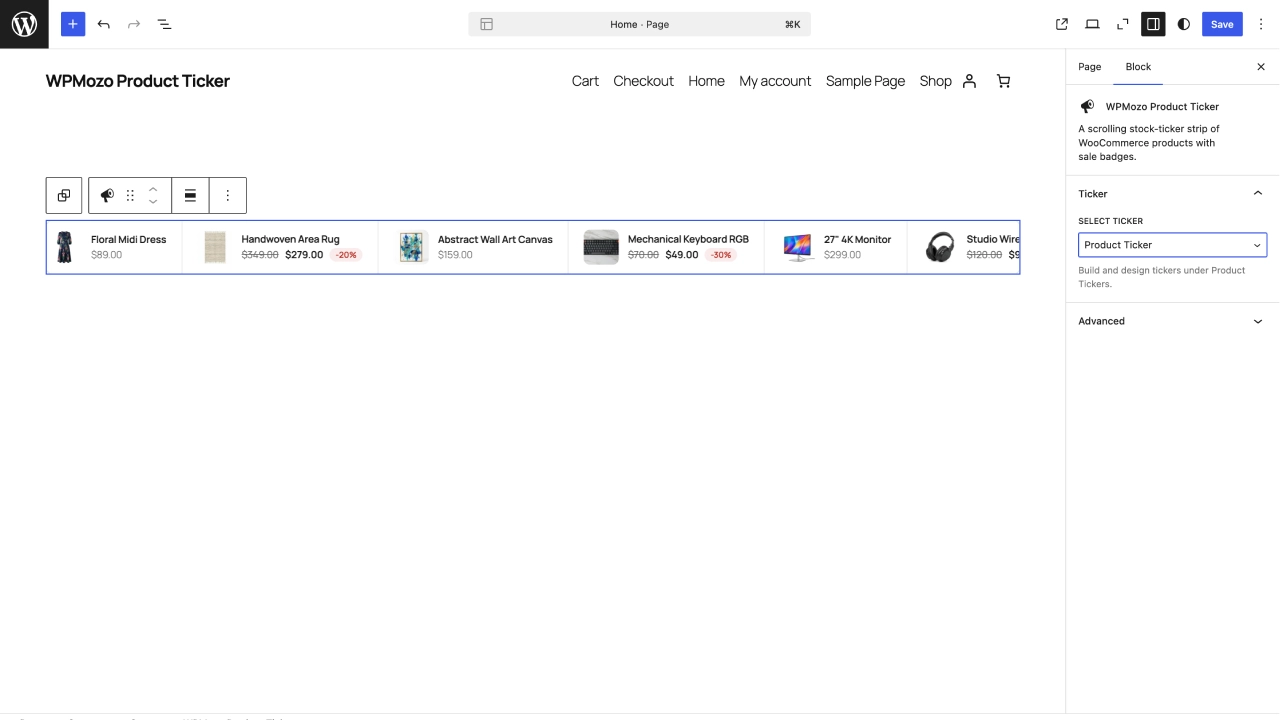Click the block drag handle dots

click(x=130, y=195)
